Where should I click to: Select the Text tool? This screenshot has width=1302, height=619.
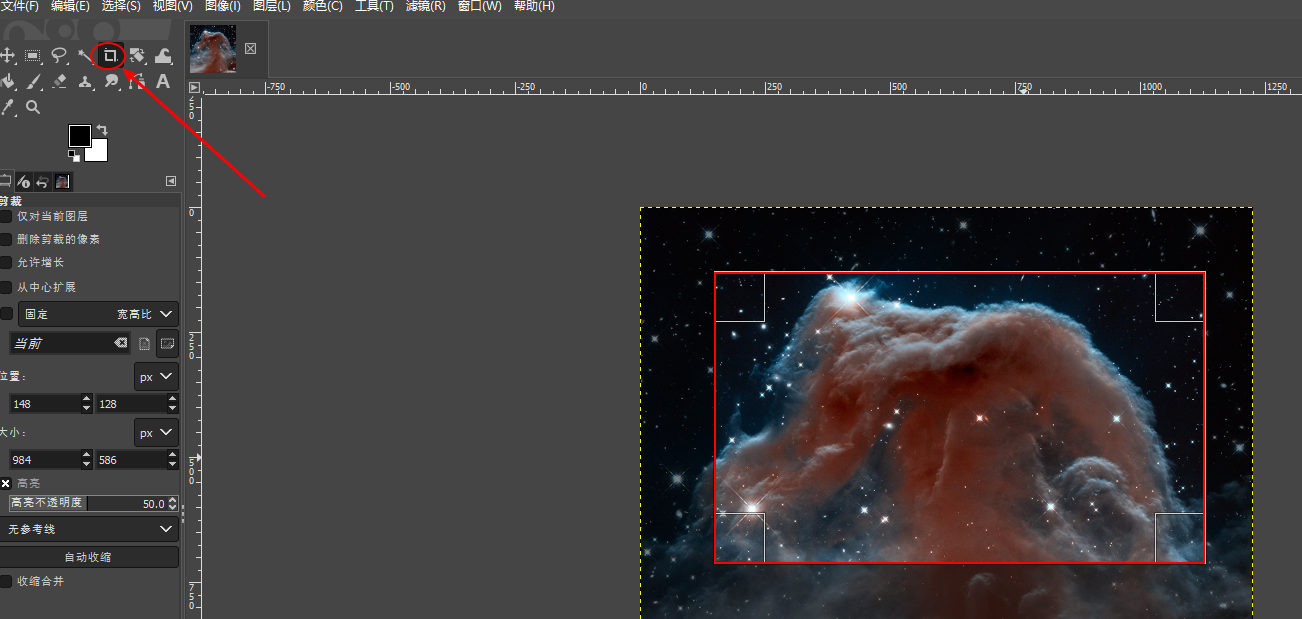pos(163,82)
